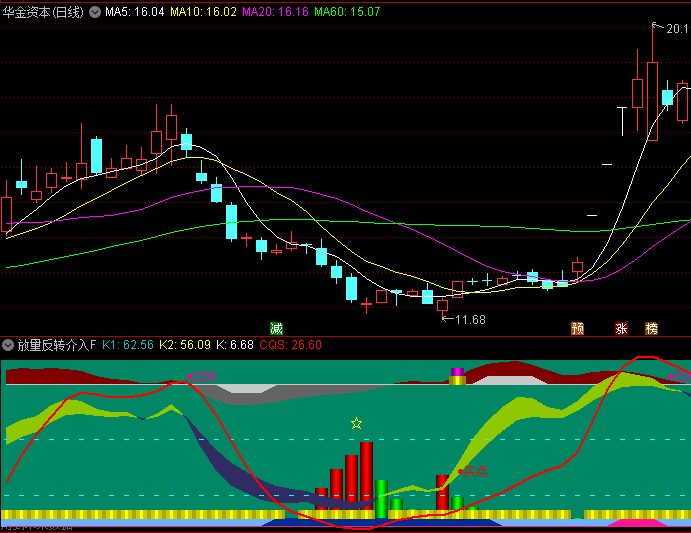Click the yellow star signal icon
This screenshot has width=691, height=533.
pos(356,424)
